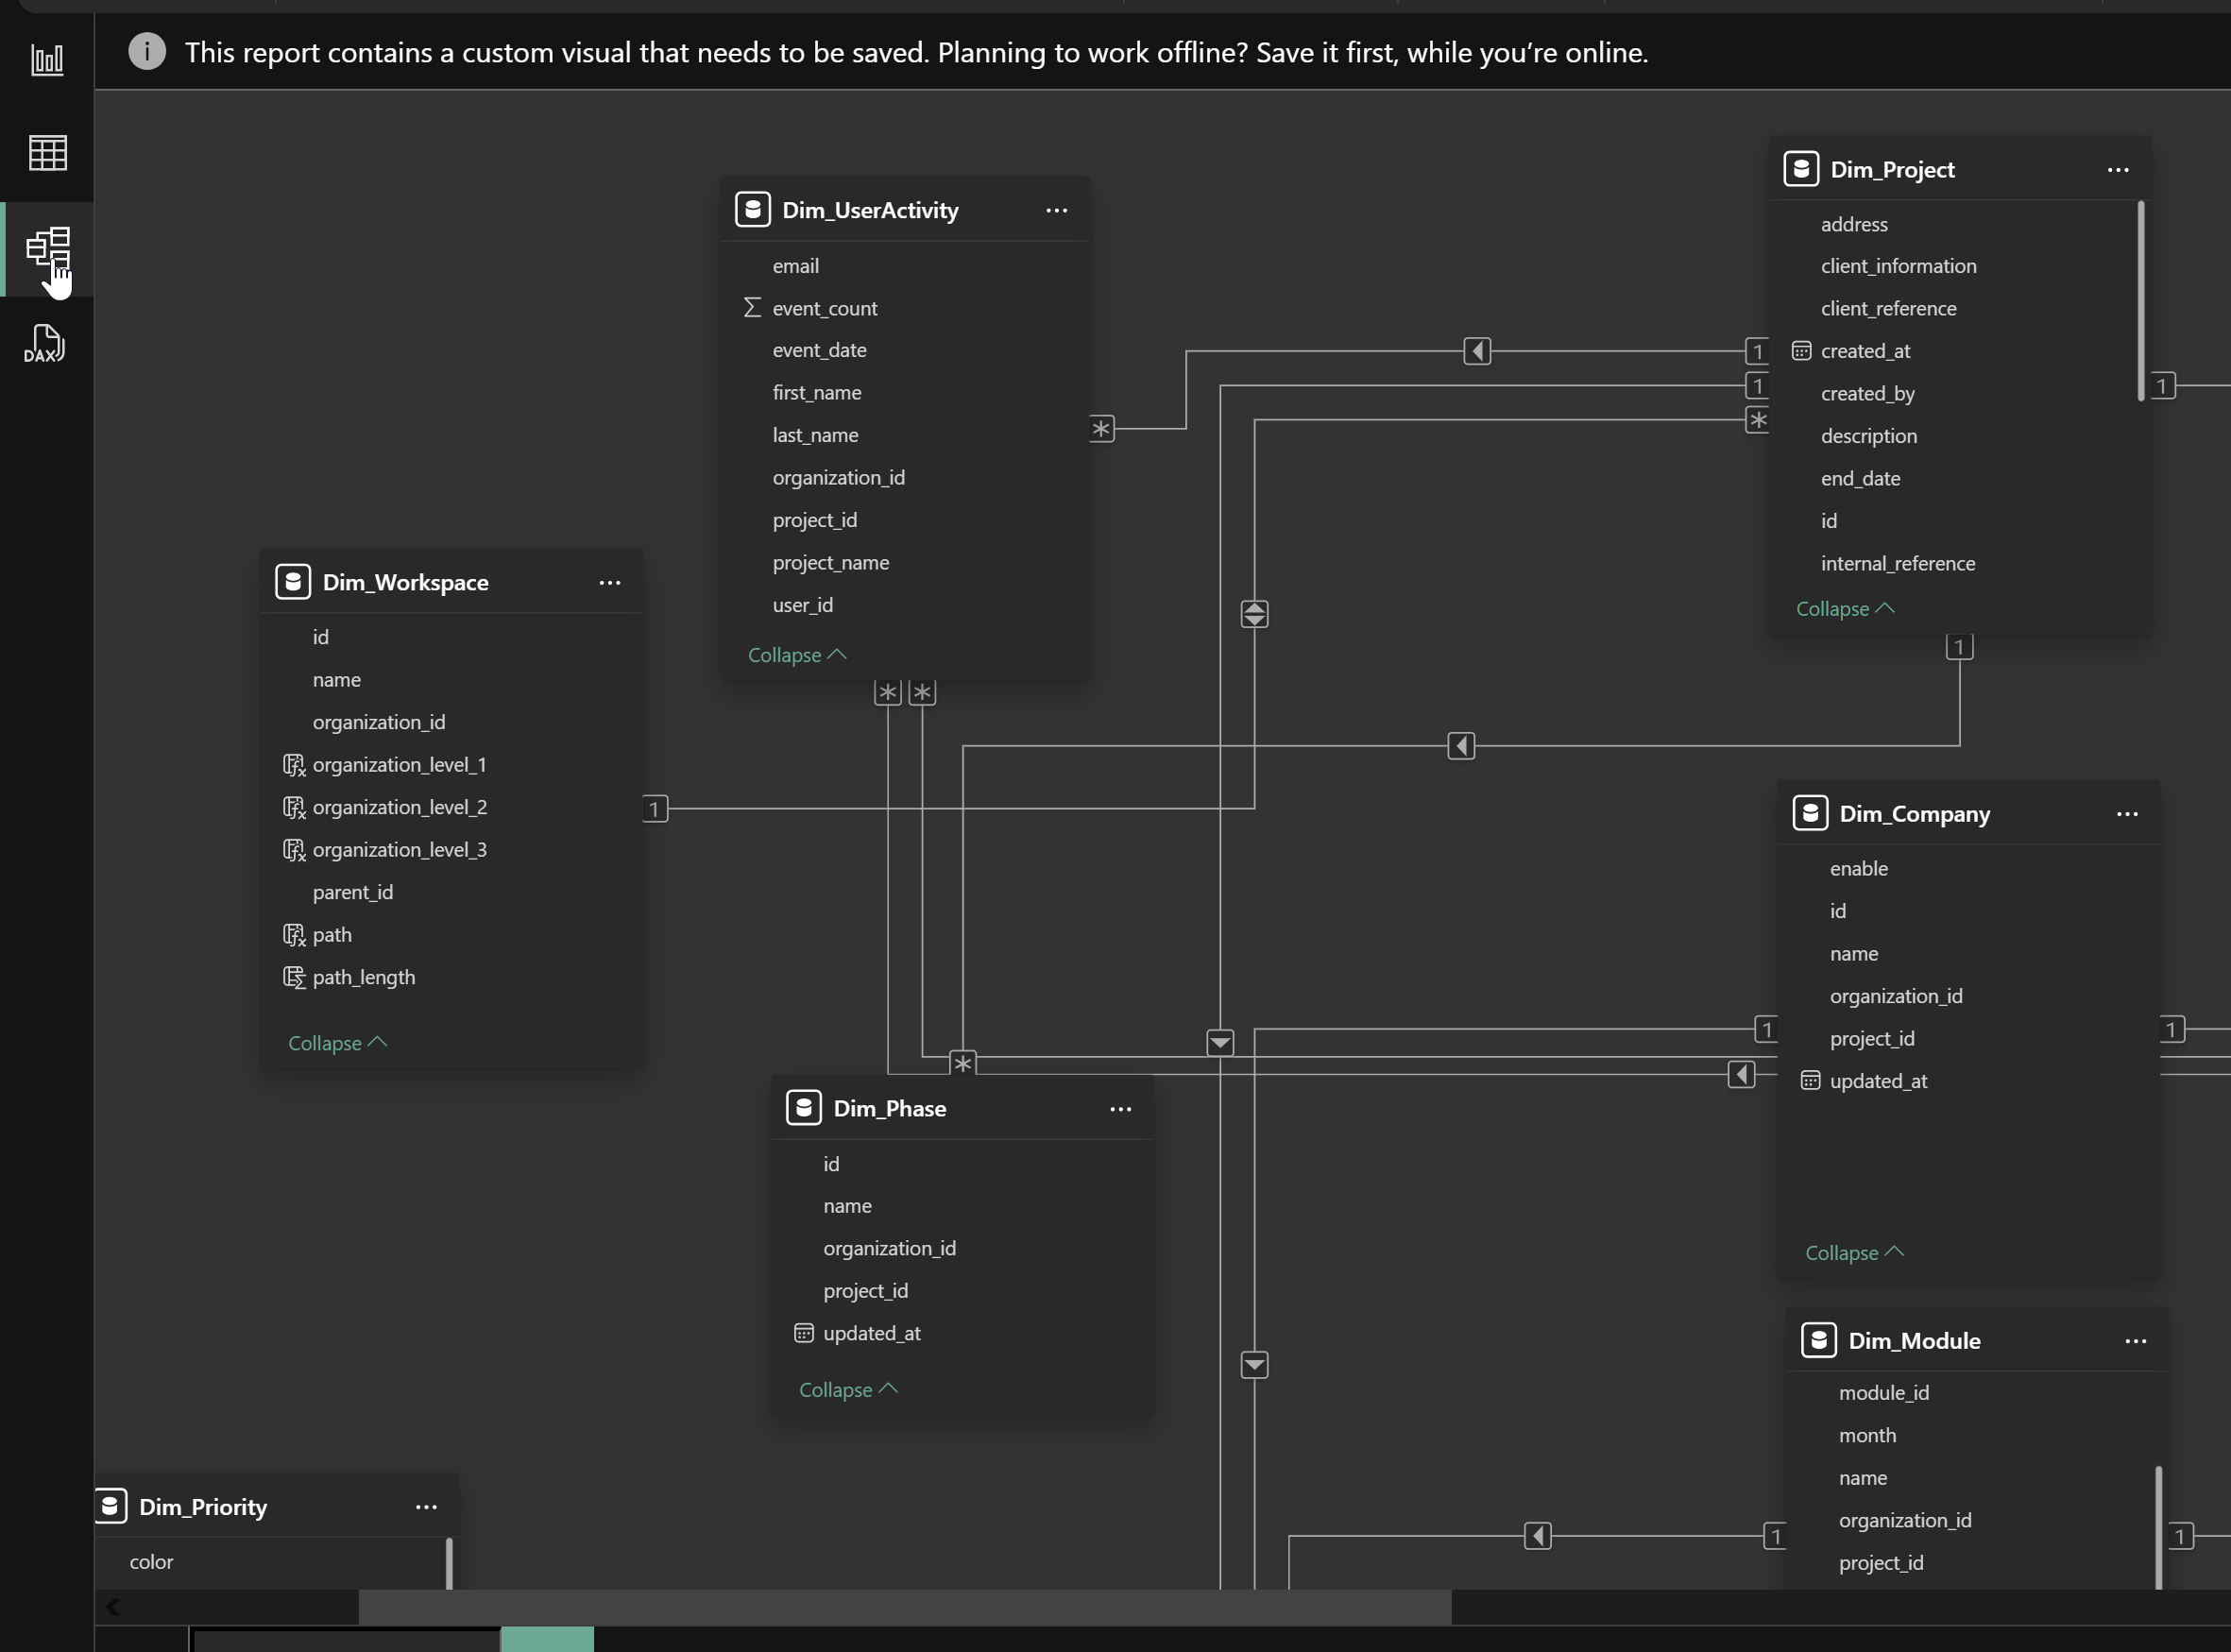The image size is (2231, 1652).
Task: Open Dim_Project more options ellipsis
Action: [x=2117, y=170]
